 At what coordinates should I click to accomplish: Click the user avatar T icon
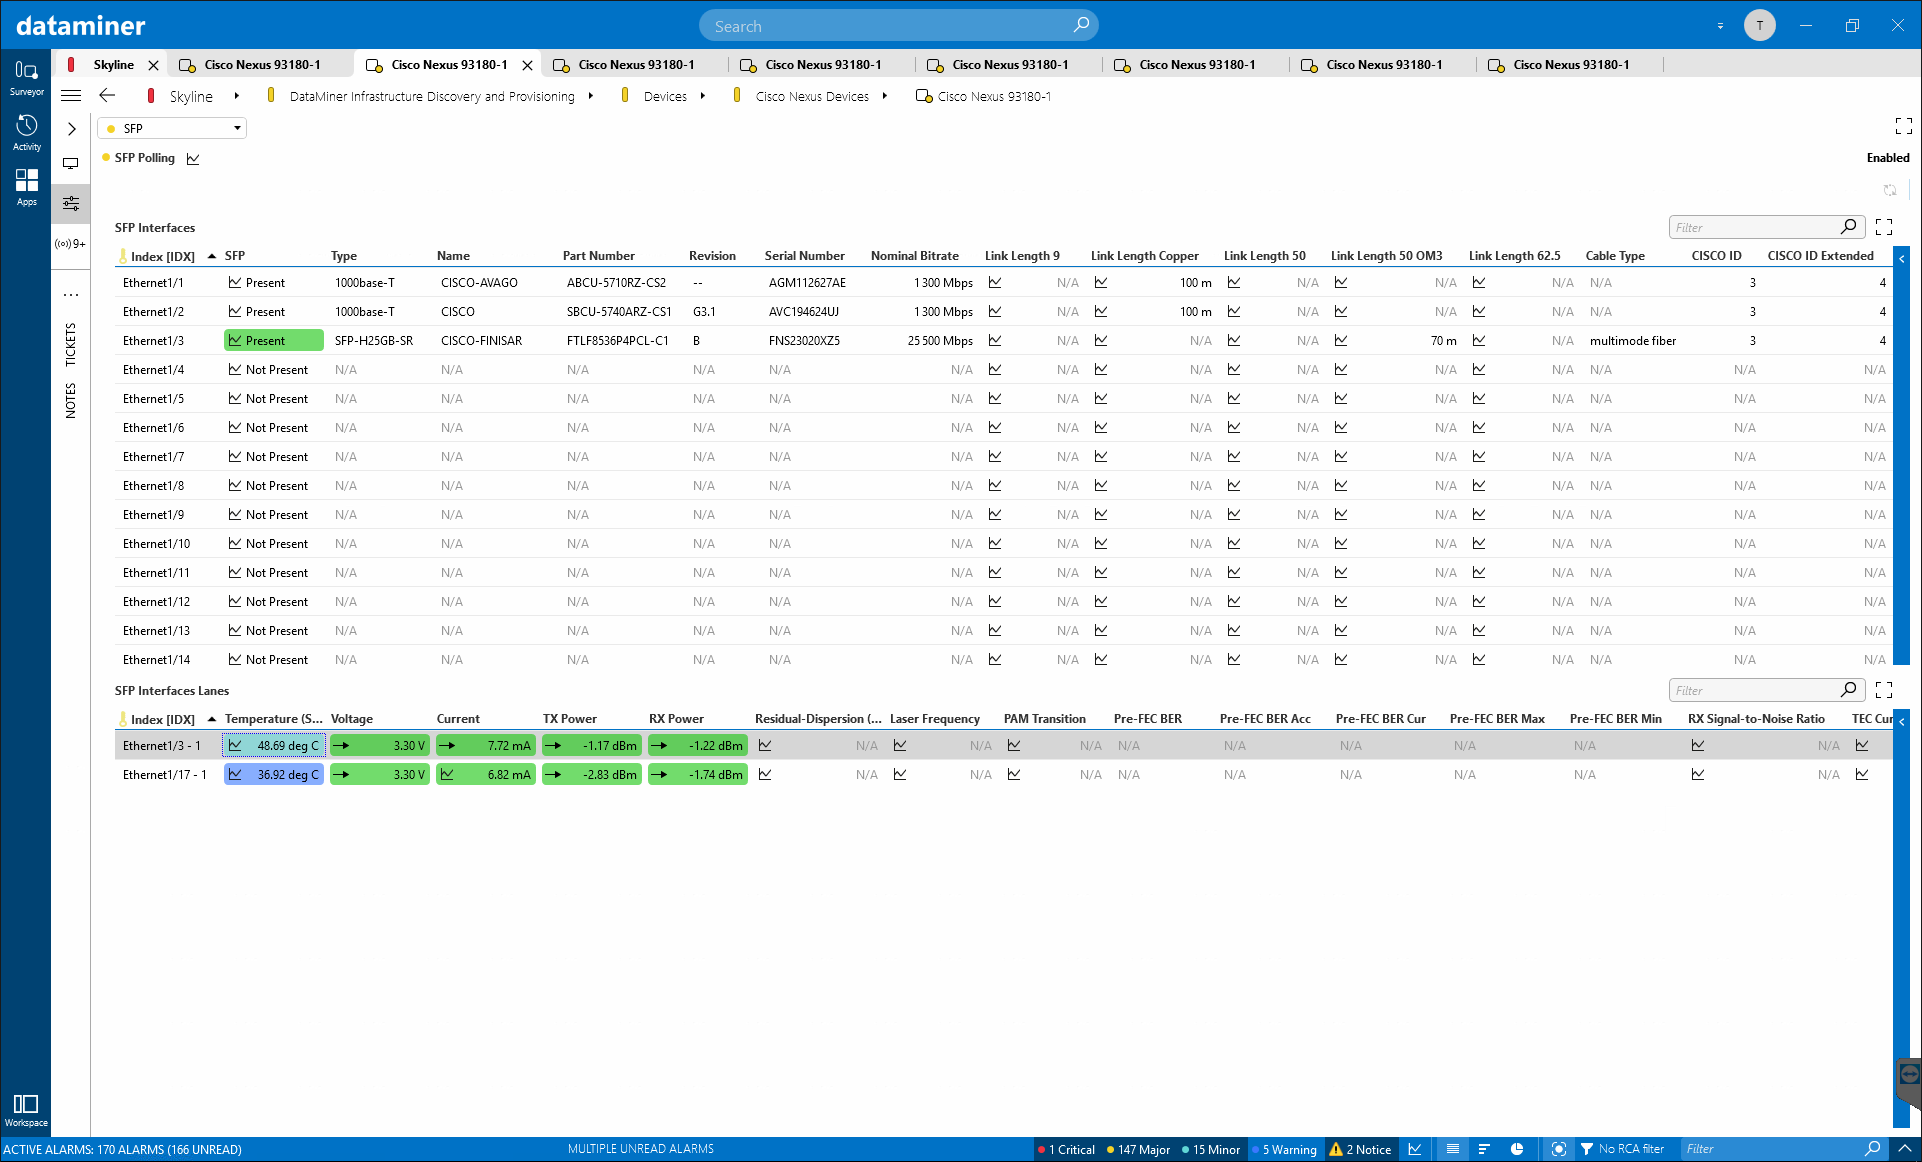pyautogui.click(x=1760, y=26)
